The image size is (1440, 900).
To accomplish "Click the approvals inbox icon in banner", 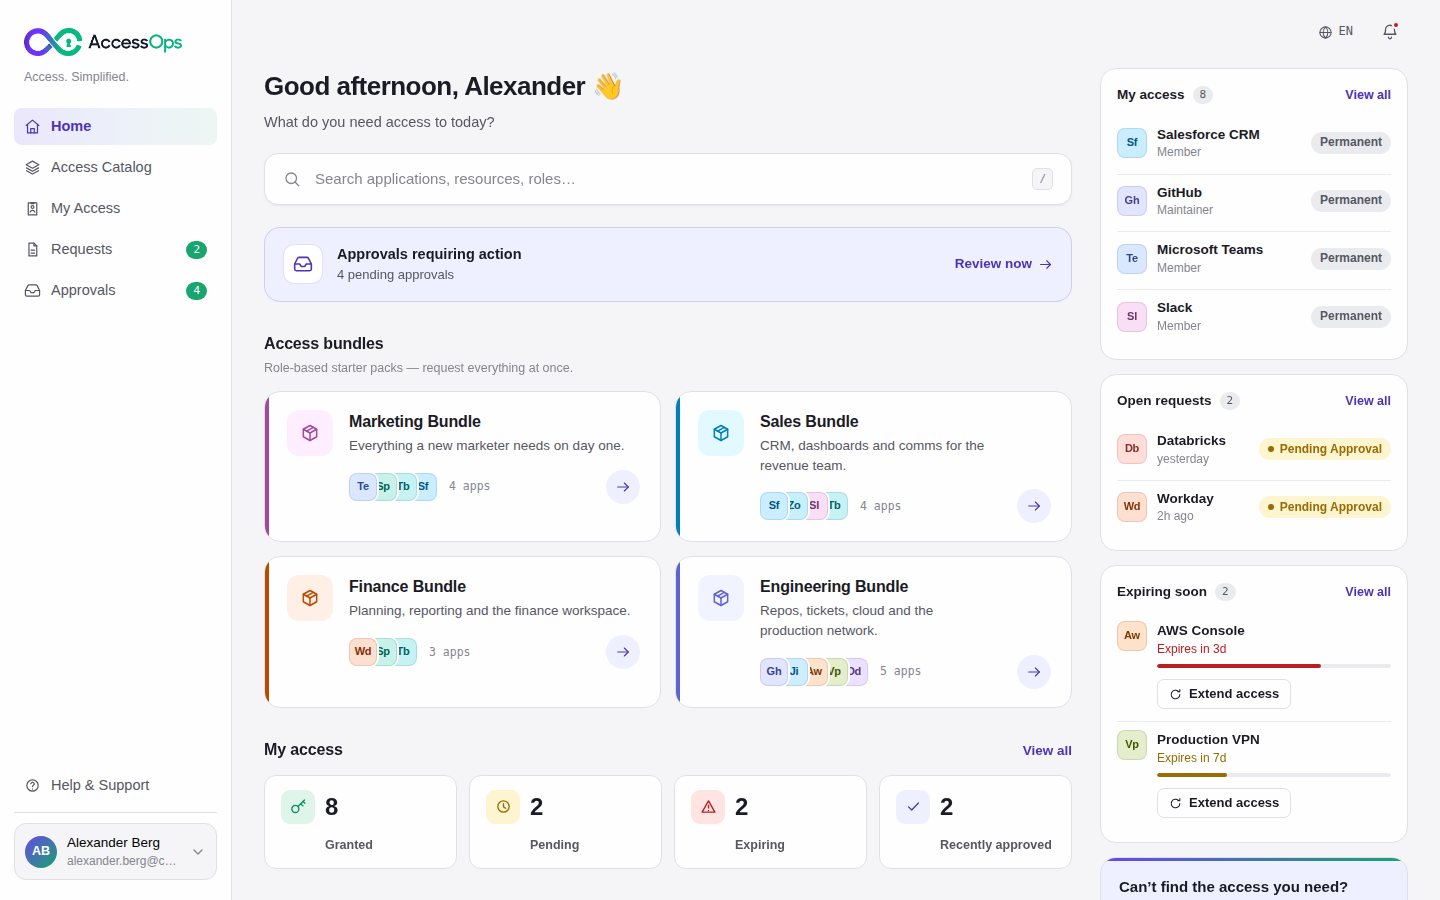I will pyautogui.click(x=303, y=264).
